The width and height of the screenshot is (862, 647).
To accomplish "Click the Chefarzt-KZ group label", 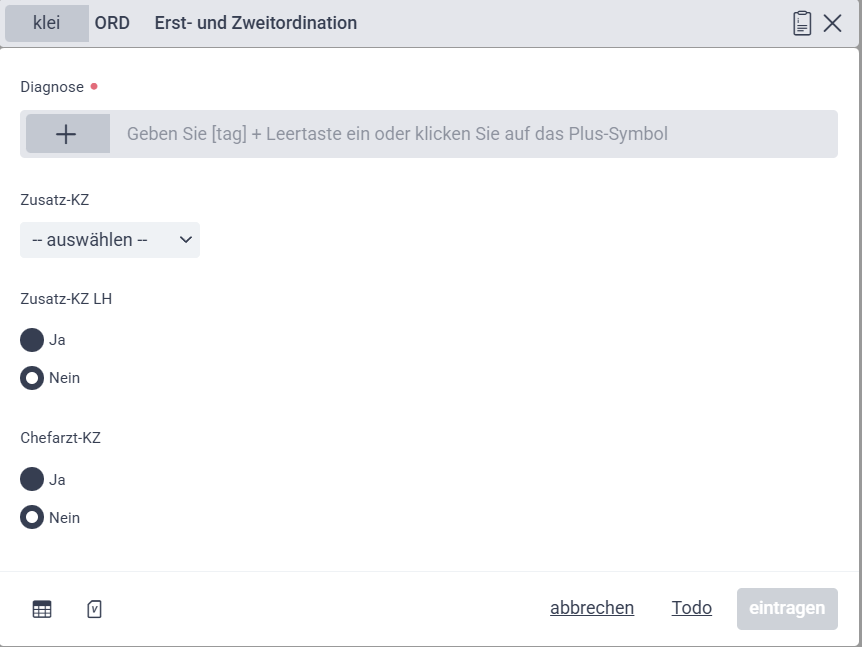I will click(60, 438).
